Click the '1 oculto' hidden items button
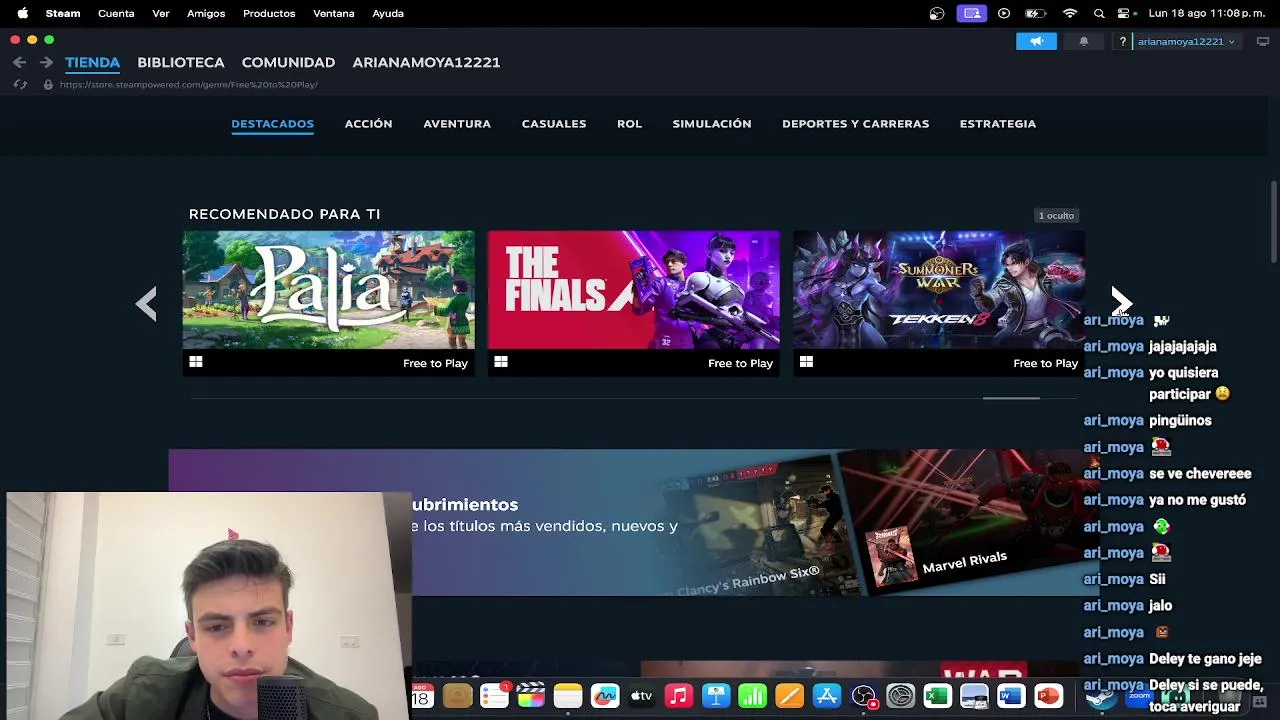Screen dimensions: 1280x720 click(1056, 215)
